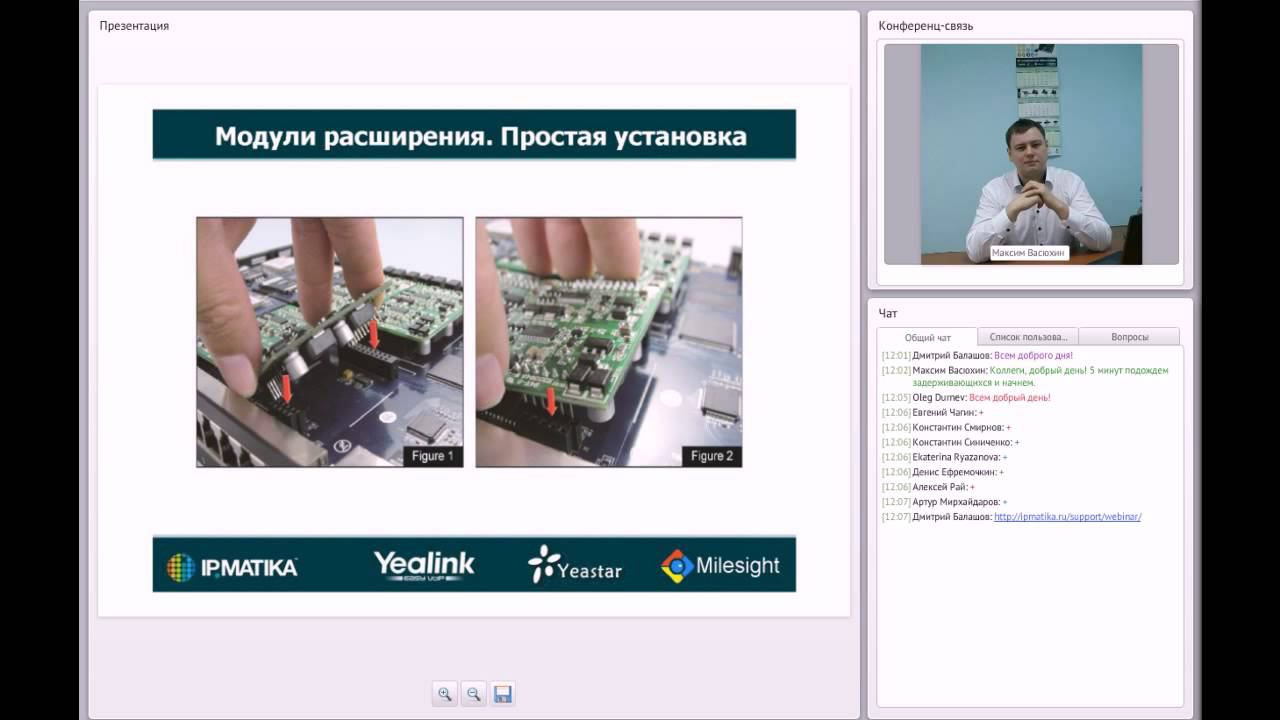
Task: Open the Список пользова... tab
Action: click(1028, 337)
